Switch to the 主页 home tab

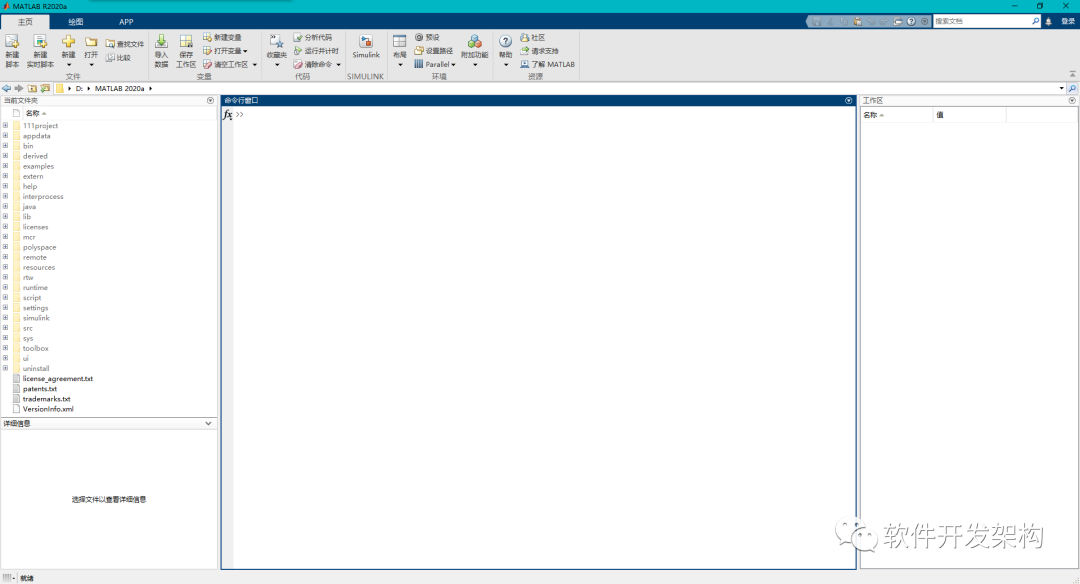pyautogui.click(x=25, y=22)
